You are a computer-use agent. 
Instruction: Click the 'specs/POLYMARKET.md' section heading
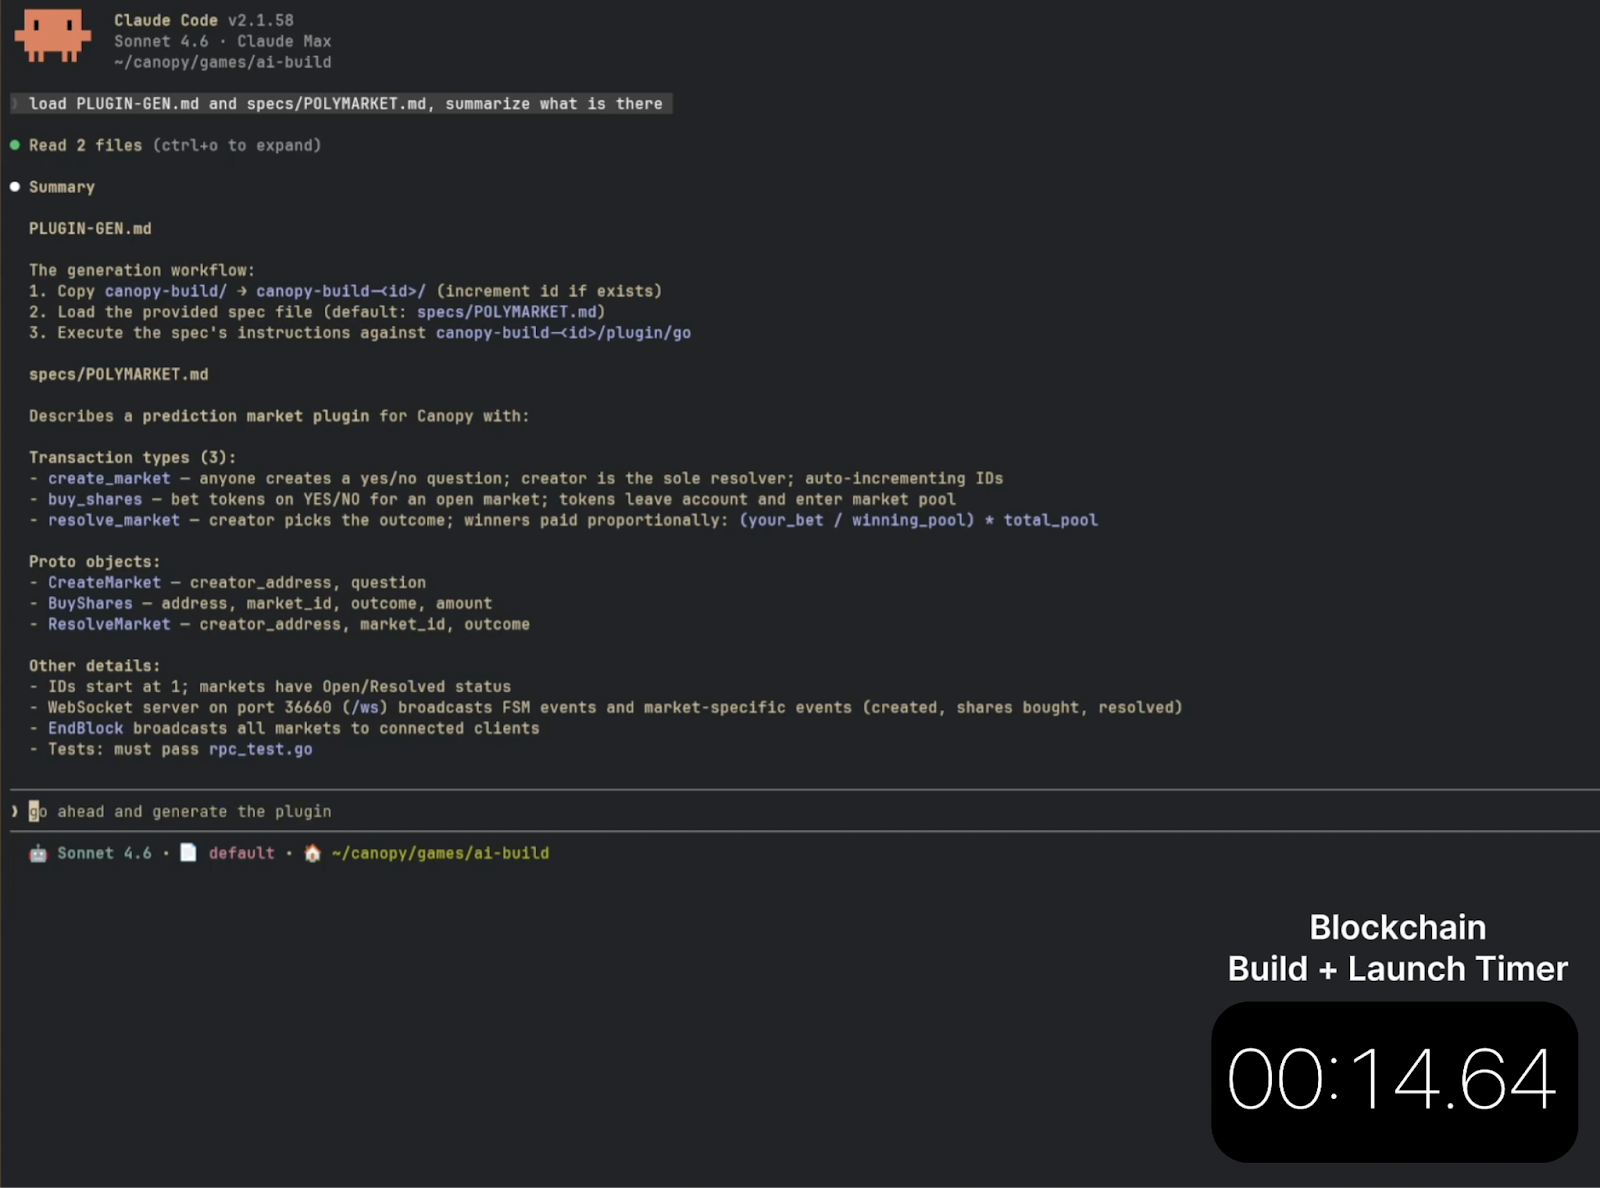119,374
